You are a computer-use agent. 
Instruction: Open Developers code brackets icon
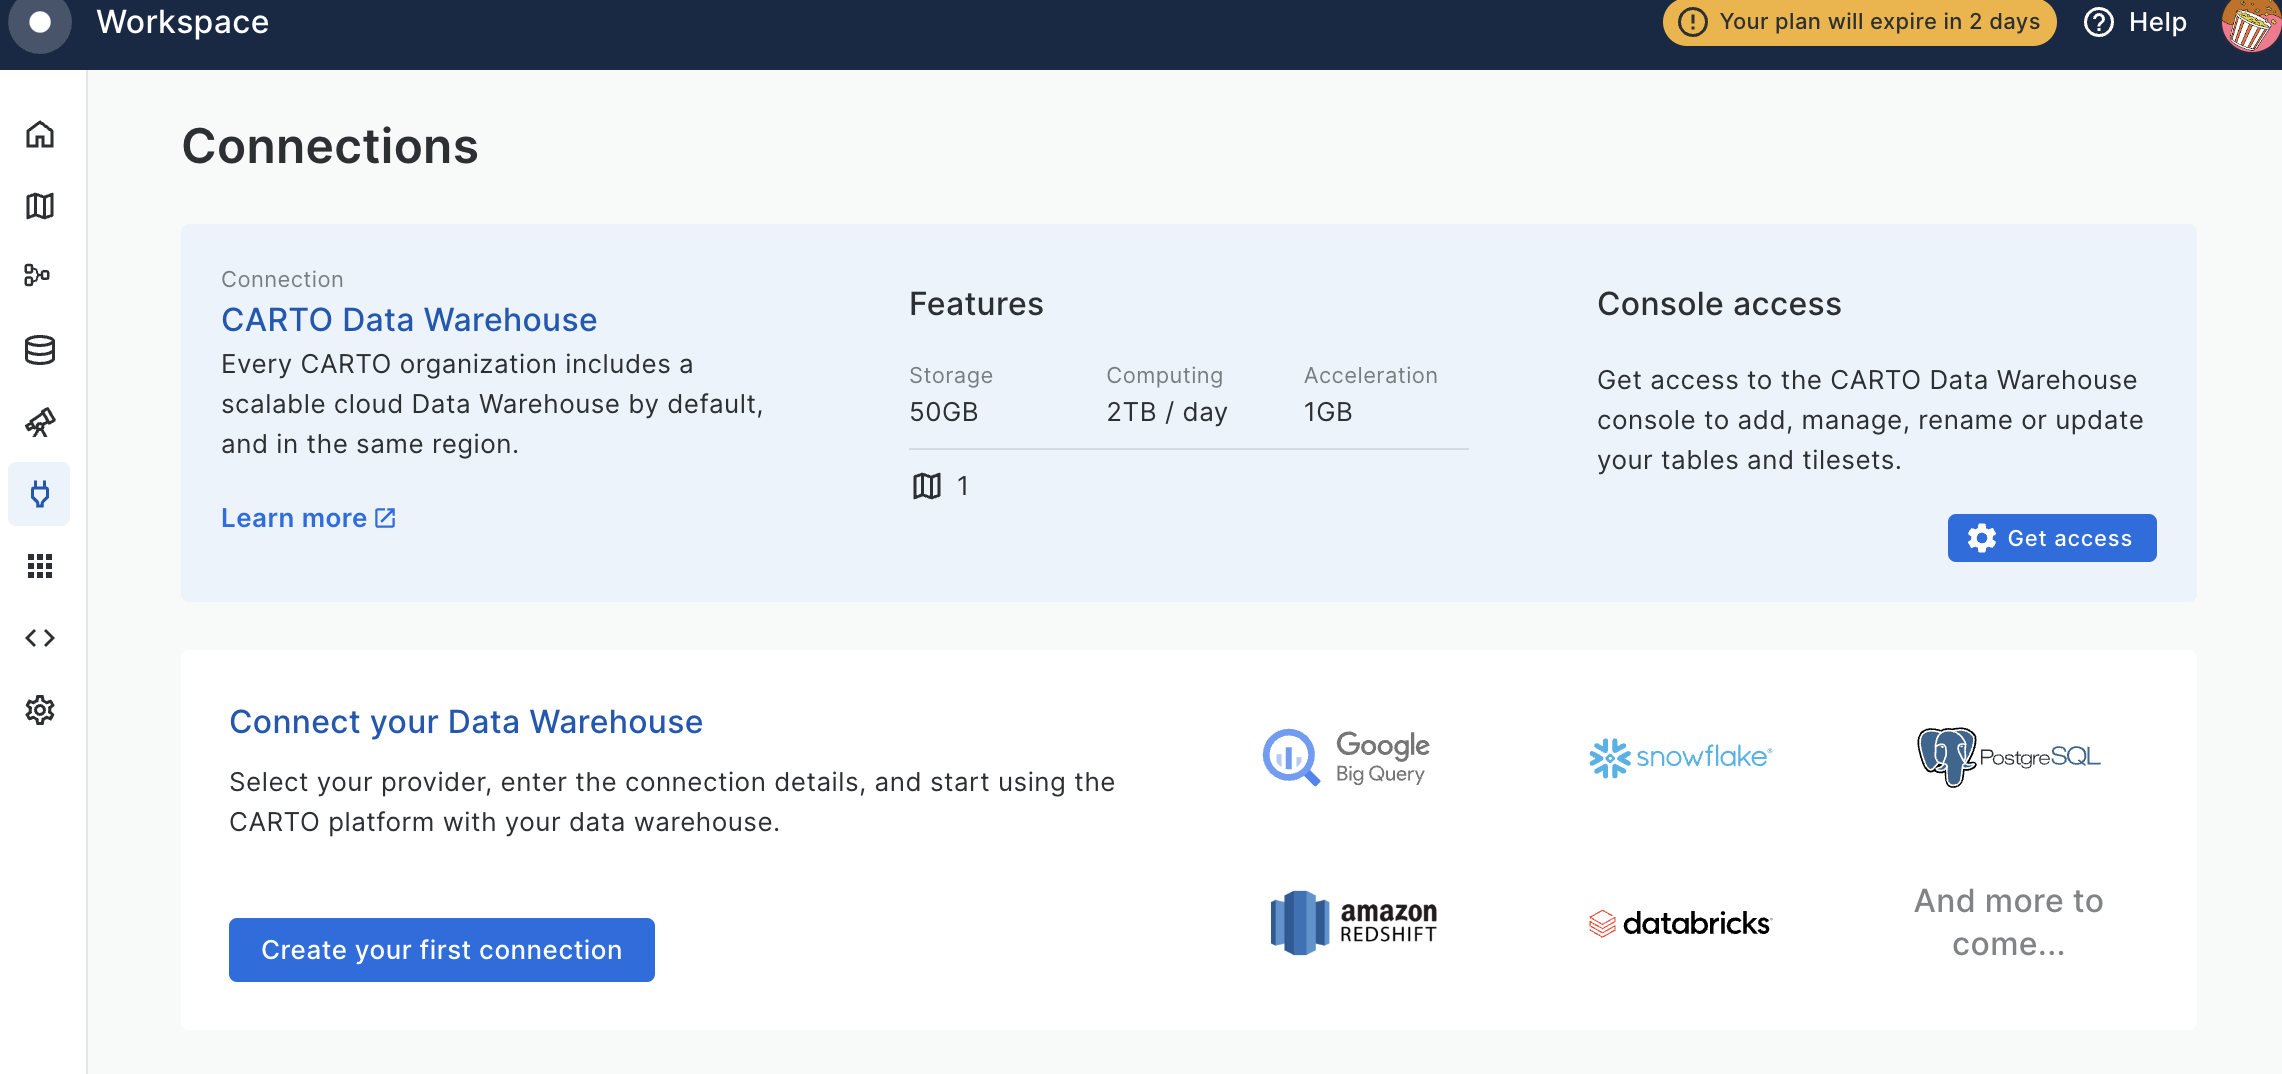pos(40,638)
